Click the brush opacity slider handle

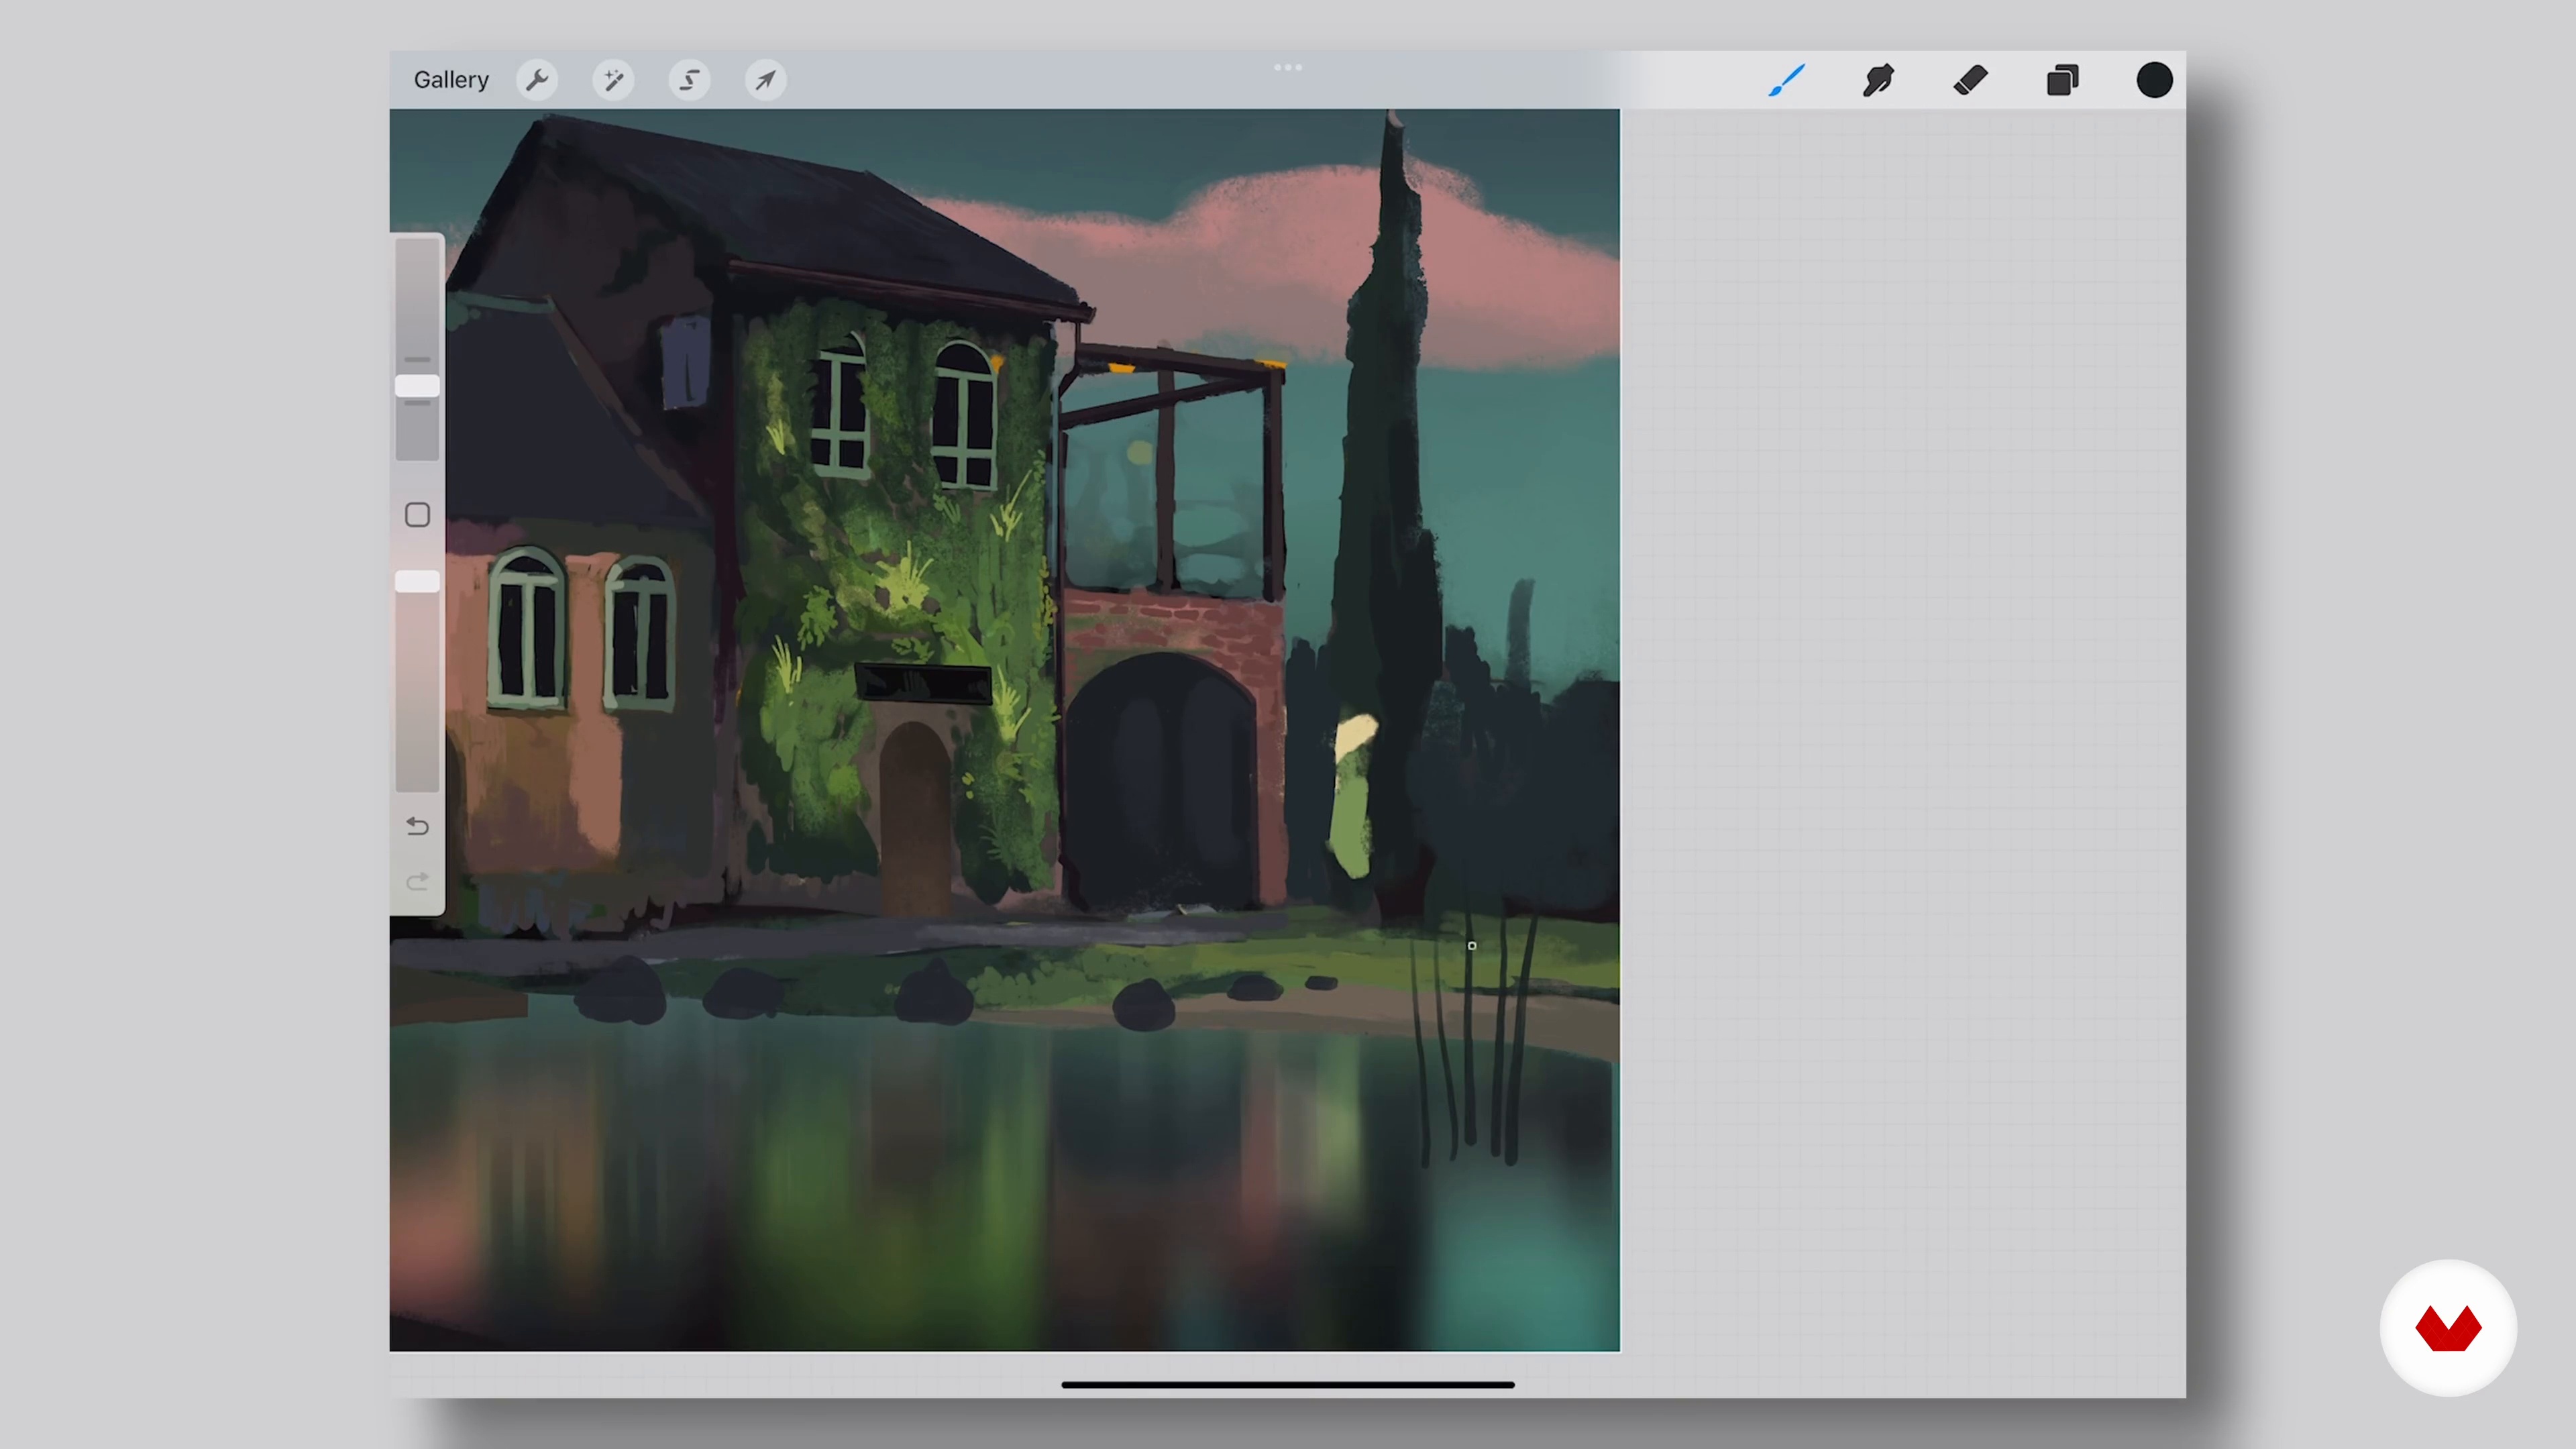pos(417,581)
